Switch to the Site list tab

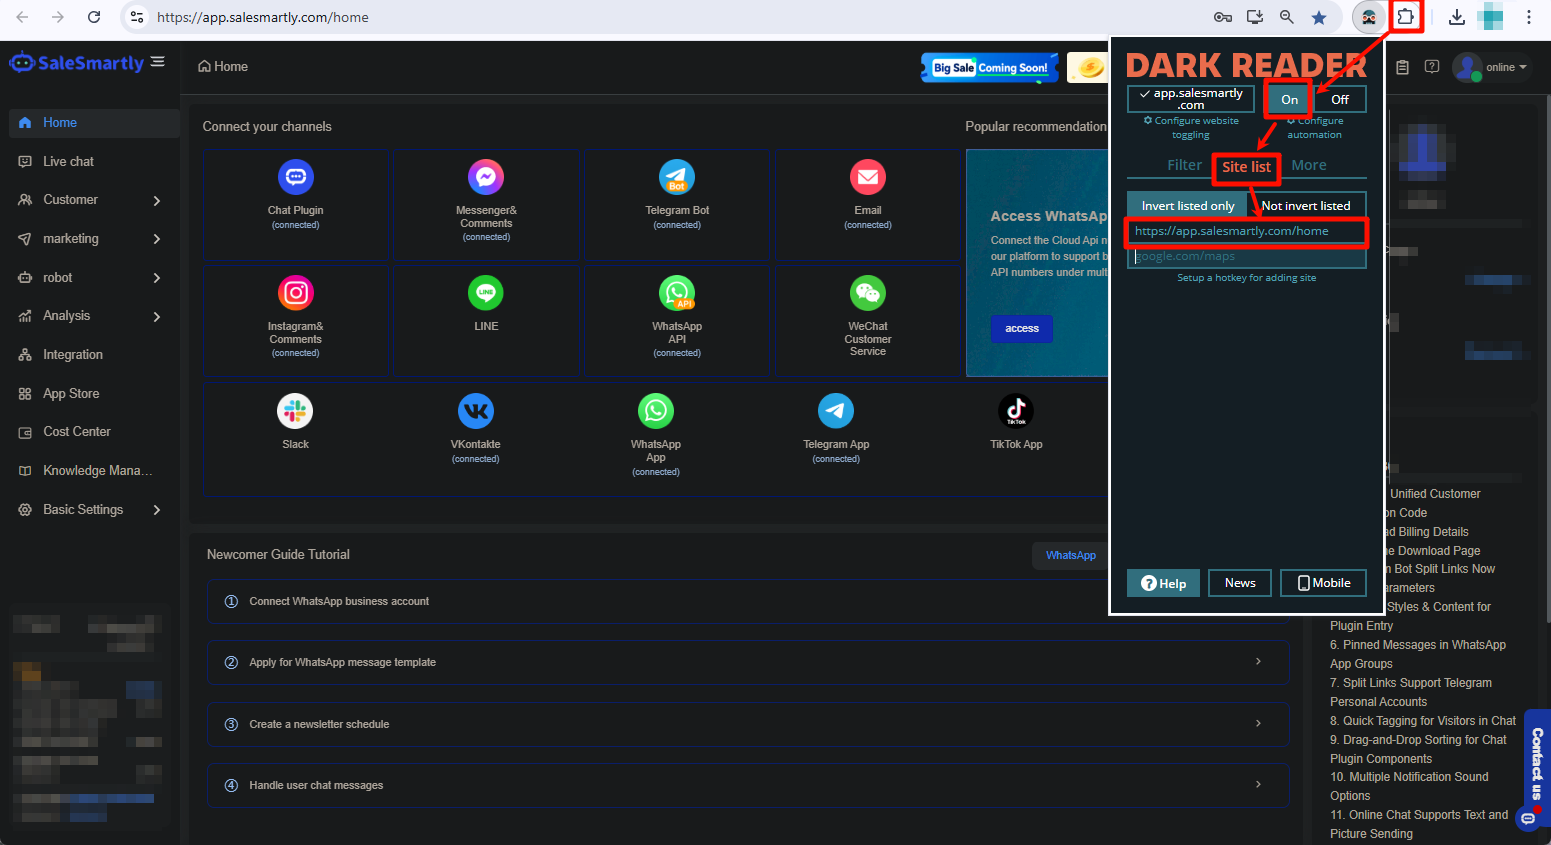pos(1246,165)
